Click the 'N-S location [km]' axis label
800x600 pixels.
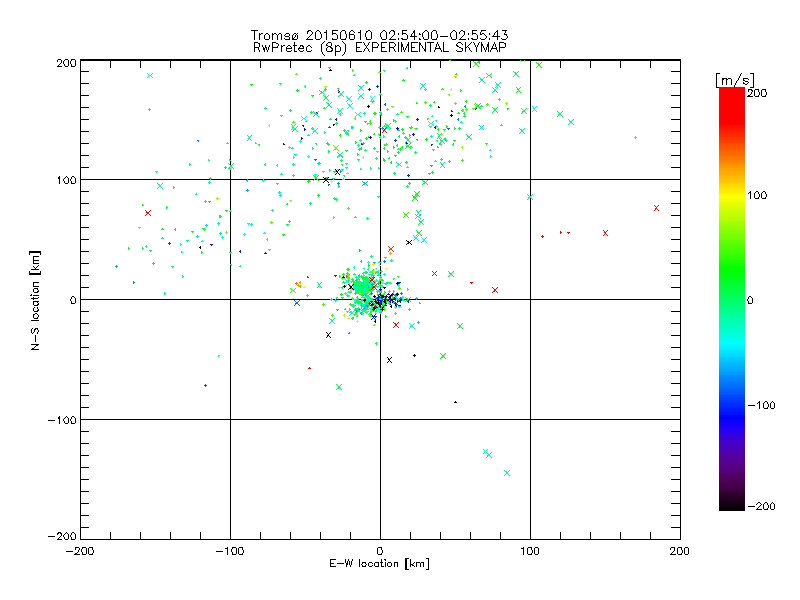[x=35, y=301]
